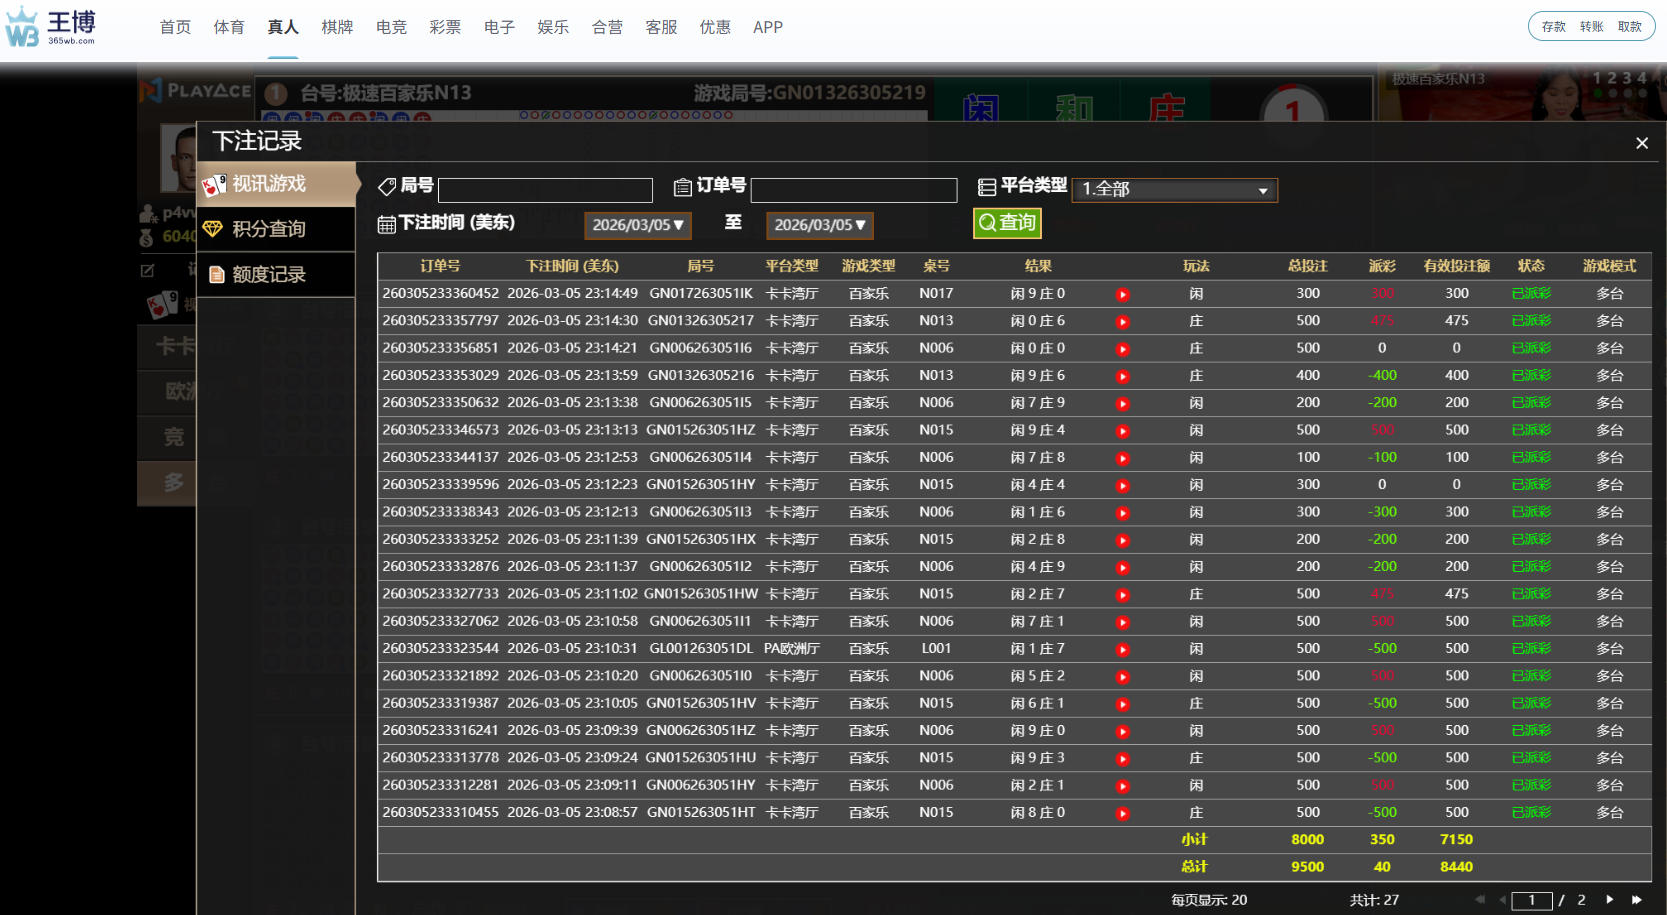Open the end date picker after 至

pos(819,225)
